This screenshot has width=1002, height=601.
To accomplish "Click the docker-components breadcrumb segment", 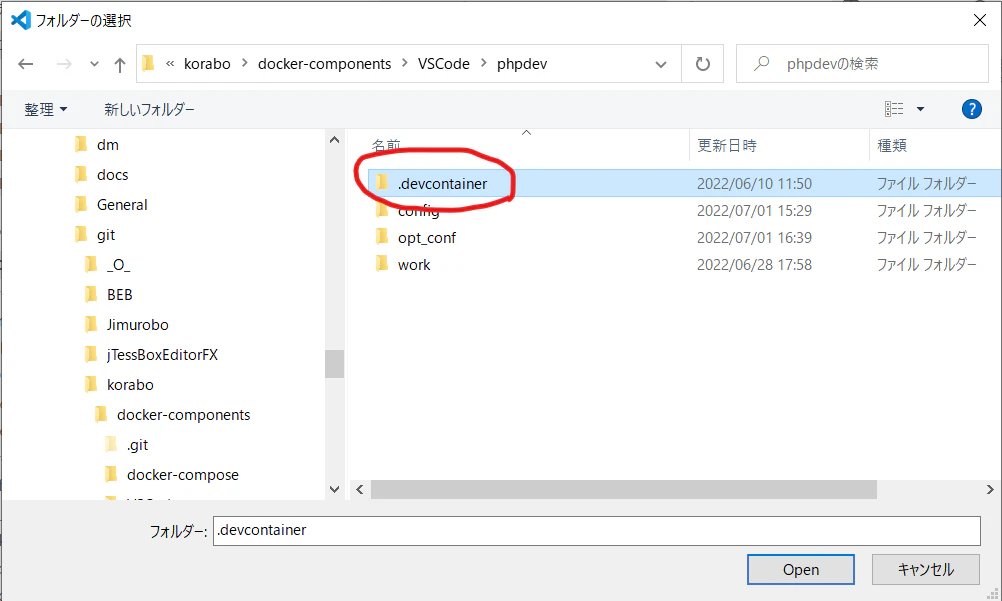I will [324, 64].
